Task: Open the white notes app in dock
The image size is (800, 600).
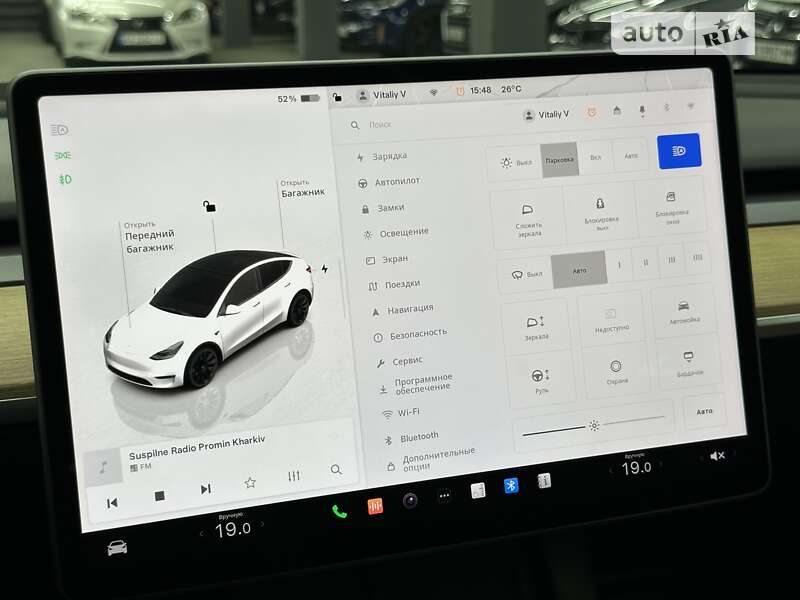Action: click(x=478, y=491)
